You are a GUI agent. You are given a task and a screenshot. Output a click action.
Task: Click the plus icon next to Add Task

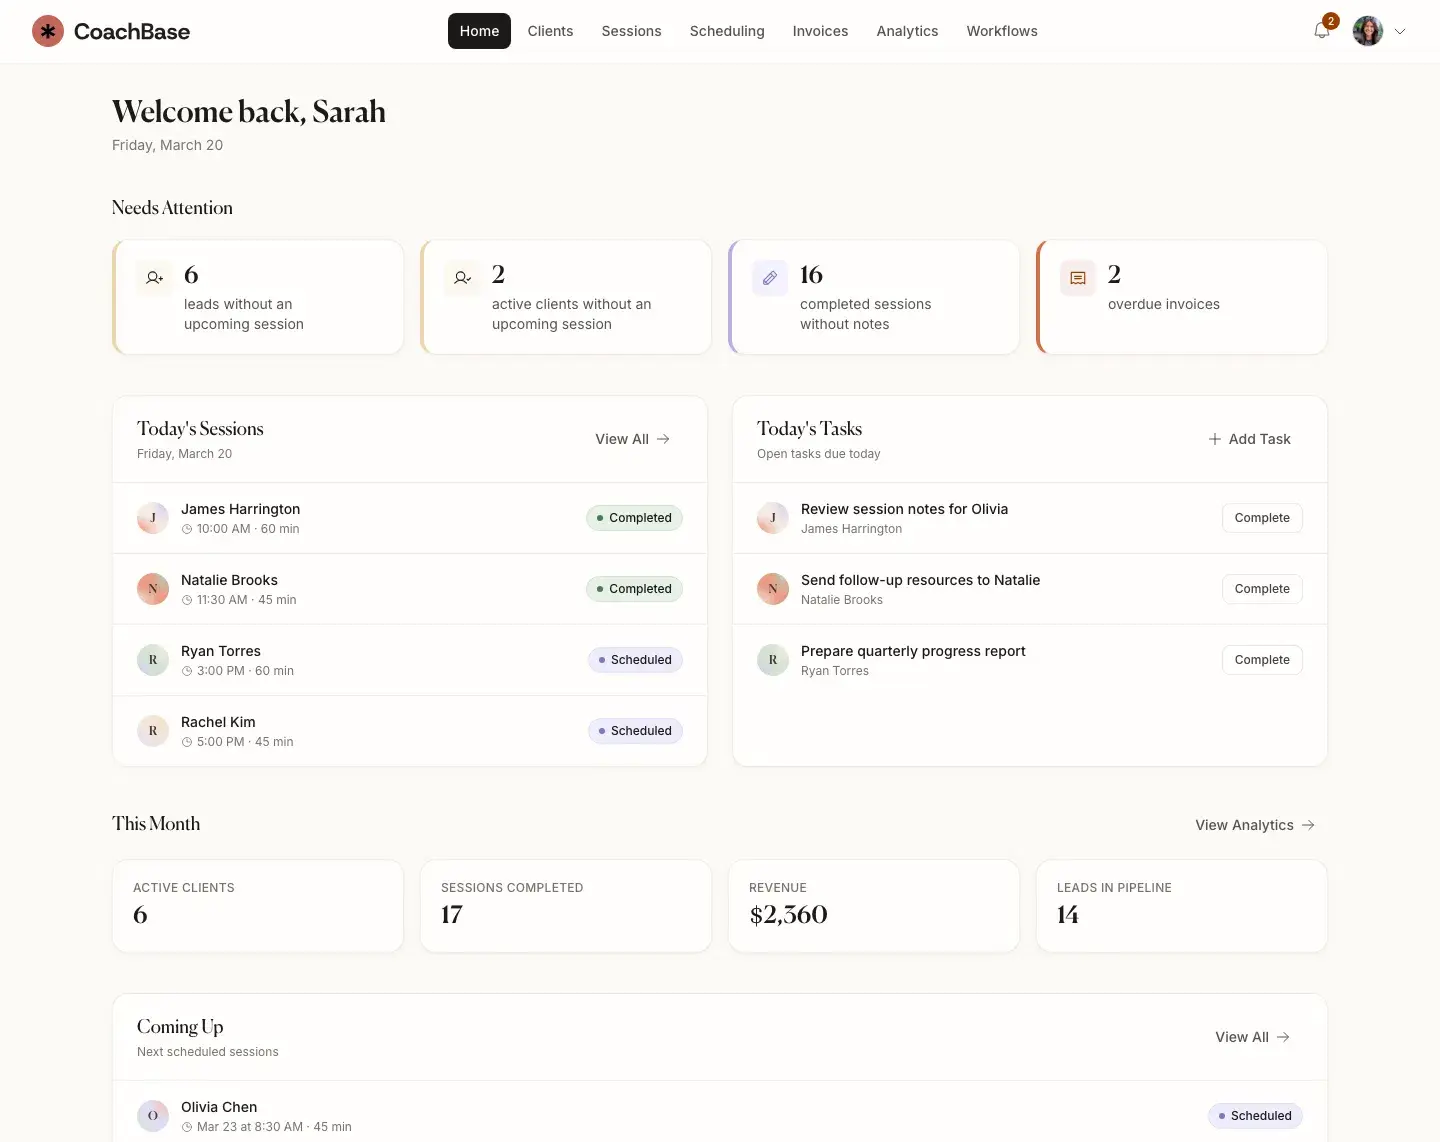pyautogui.click(x=1215, y=439)
